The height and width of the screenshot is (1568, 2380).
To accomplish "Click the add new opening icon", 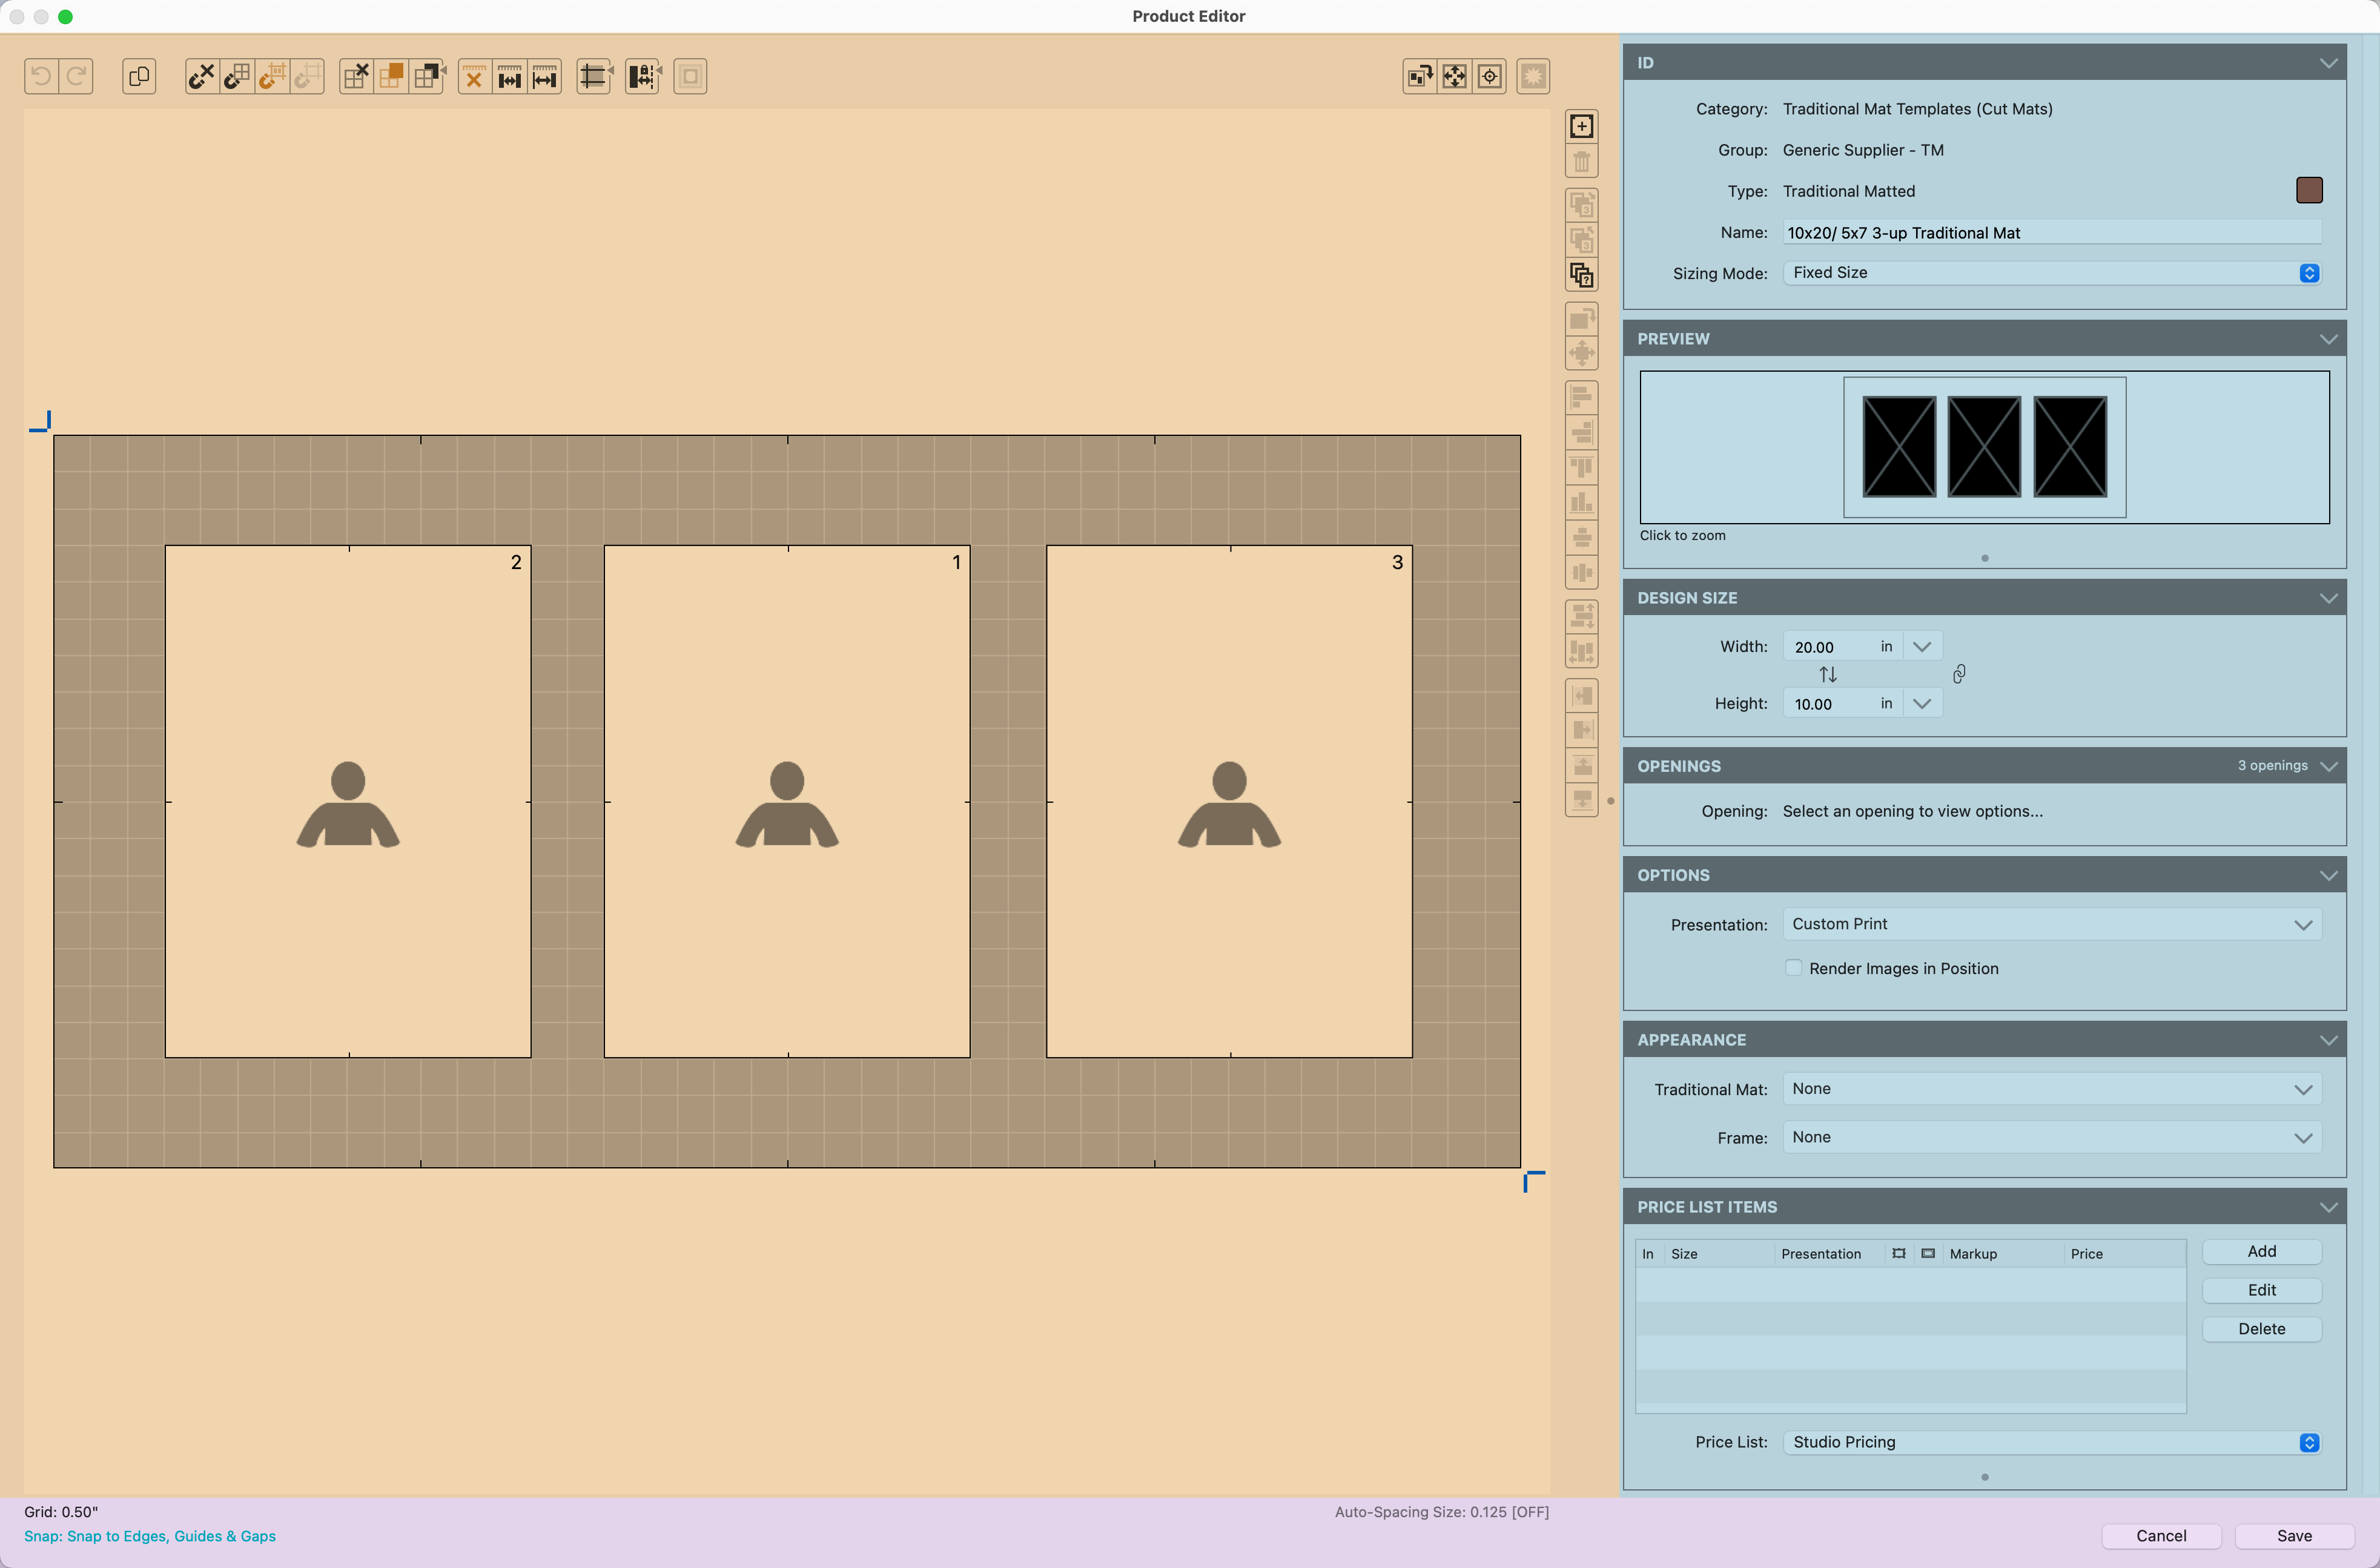I will 1581,126.
